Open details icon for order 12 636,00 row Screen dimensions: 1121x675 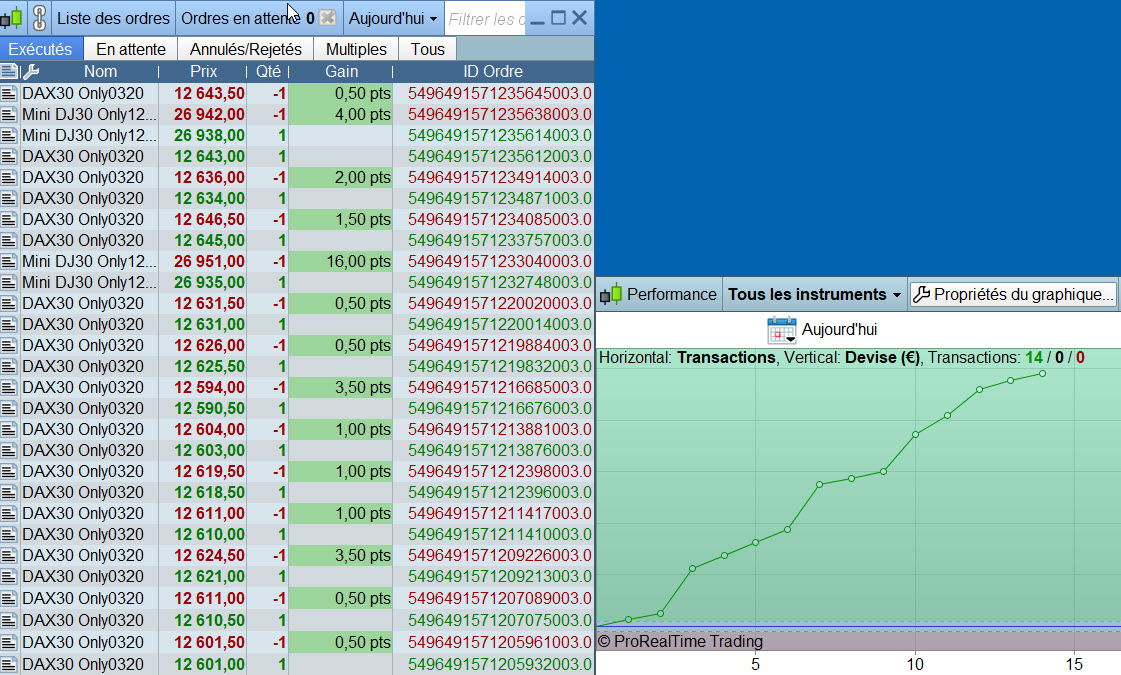(9, 177)
